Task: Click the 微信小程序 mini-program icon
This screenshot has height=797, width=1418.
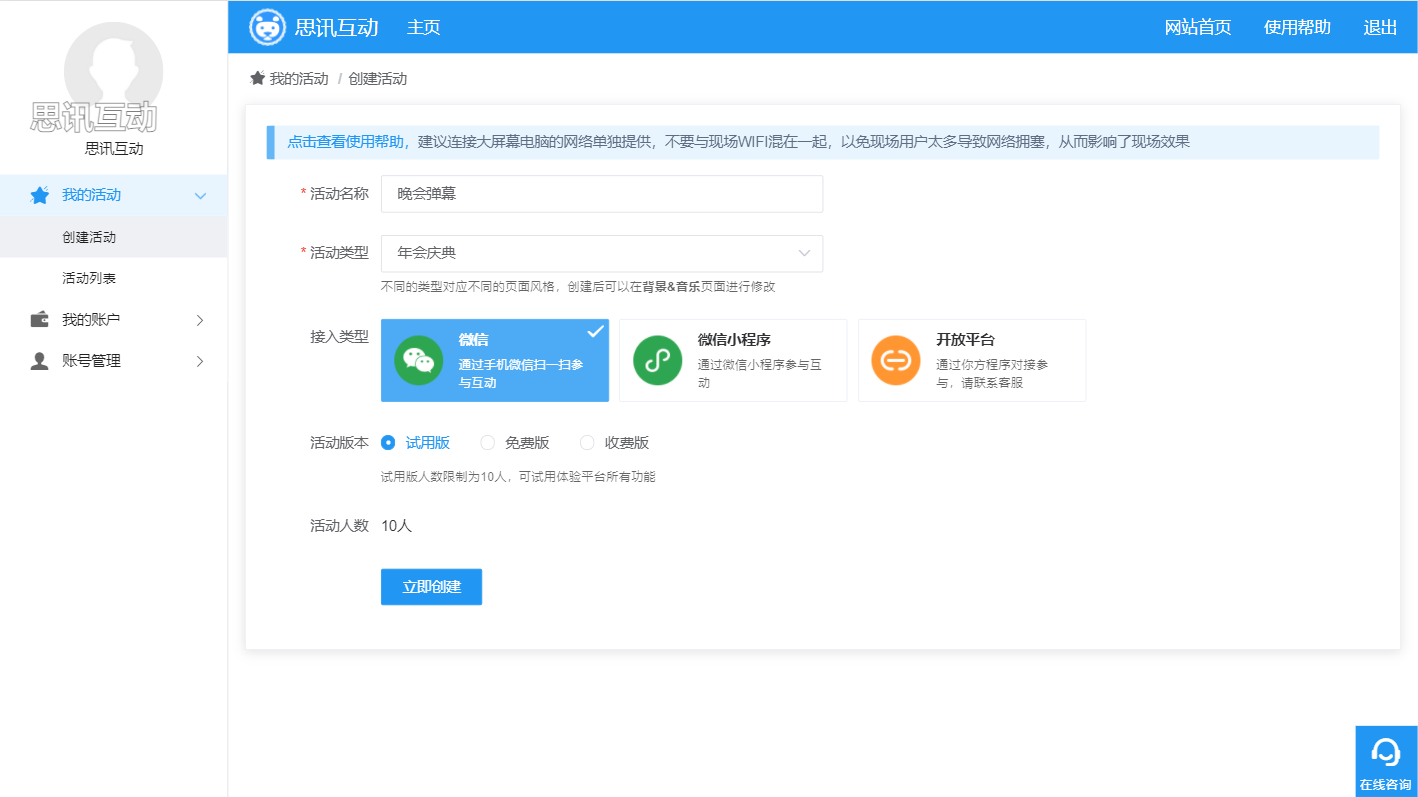Action: point(657,360)
